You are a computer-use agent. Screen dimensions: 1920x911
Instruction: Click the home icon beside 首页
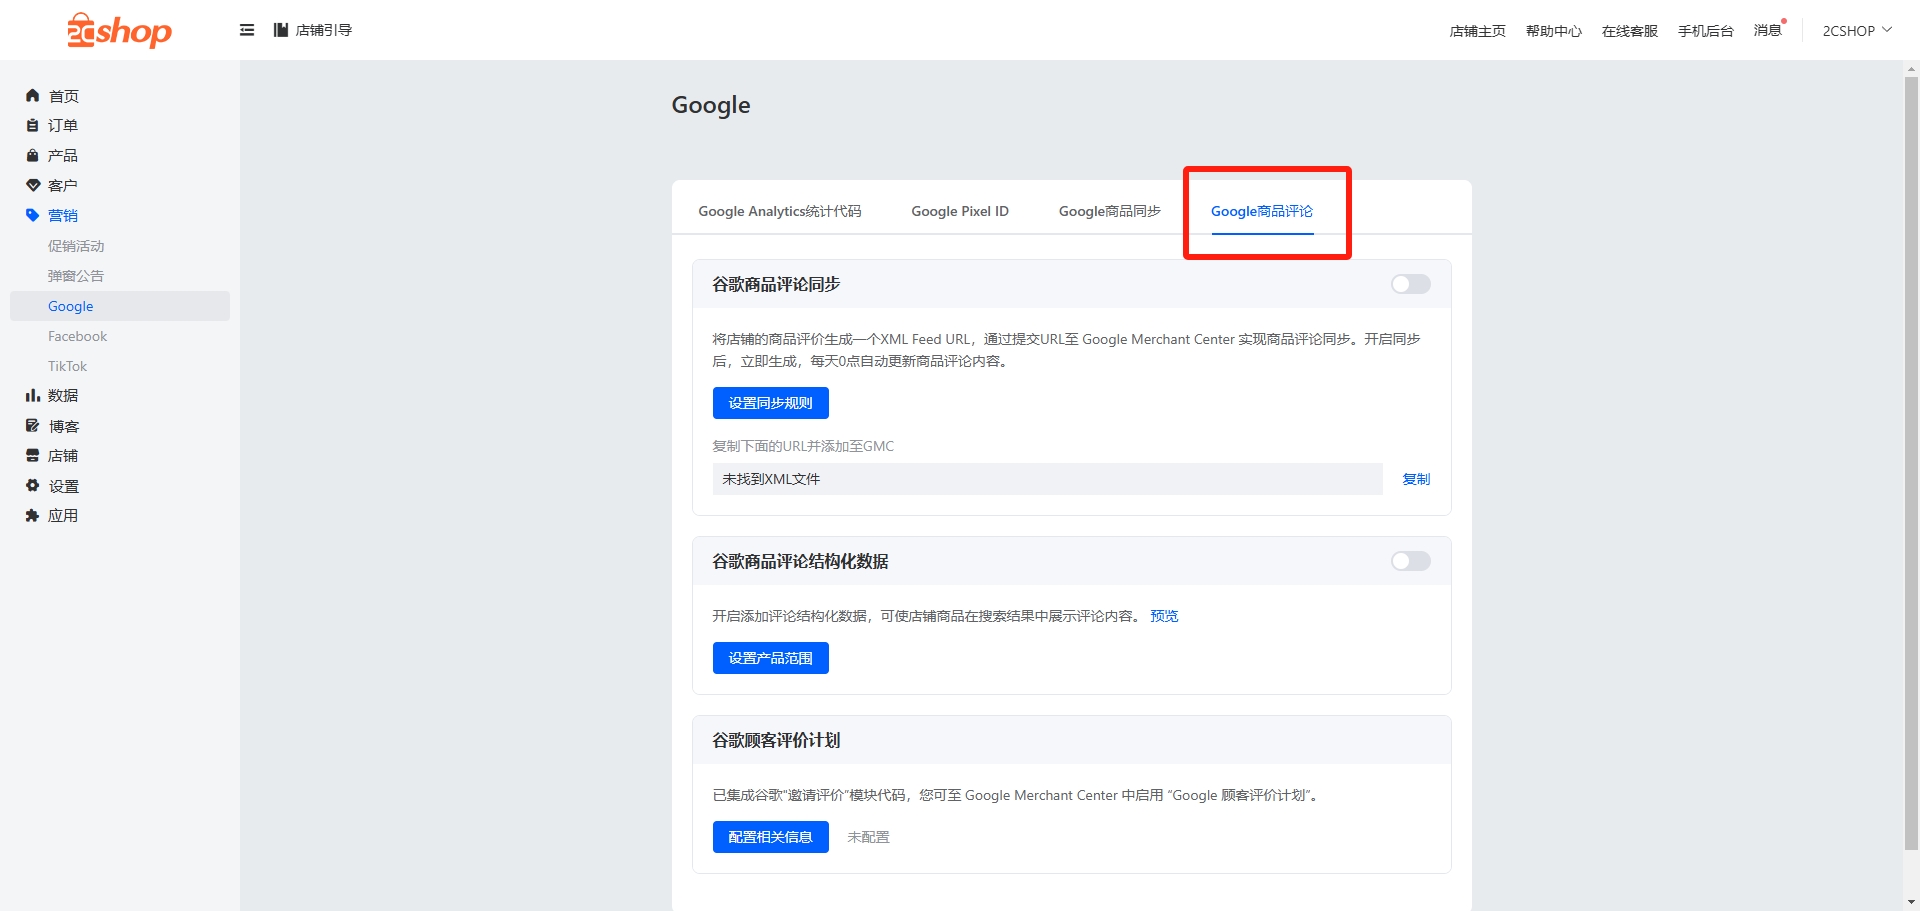[x=32, y=96]
